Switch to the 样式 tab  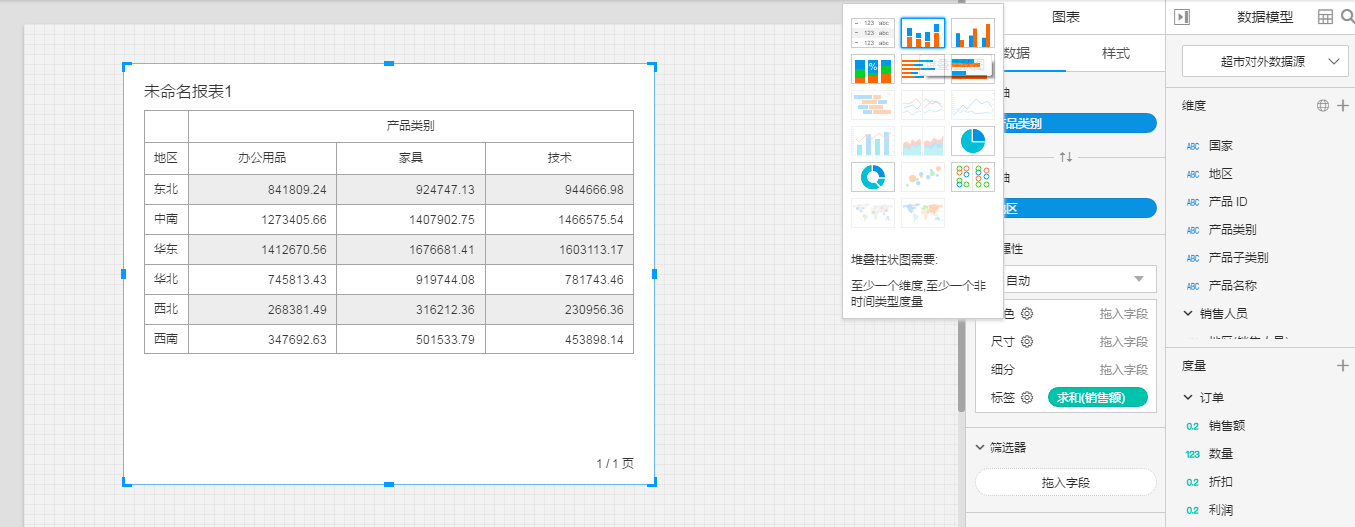tap(1115, 53)
